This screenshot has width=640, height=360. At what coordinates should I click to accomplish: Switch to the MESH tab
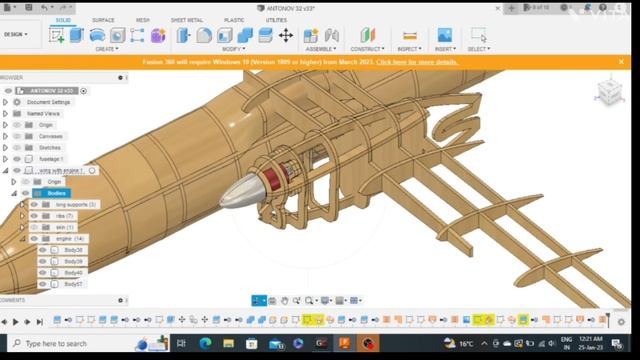[143, 20]
